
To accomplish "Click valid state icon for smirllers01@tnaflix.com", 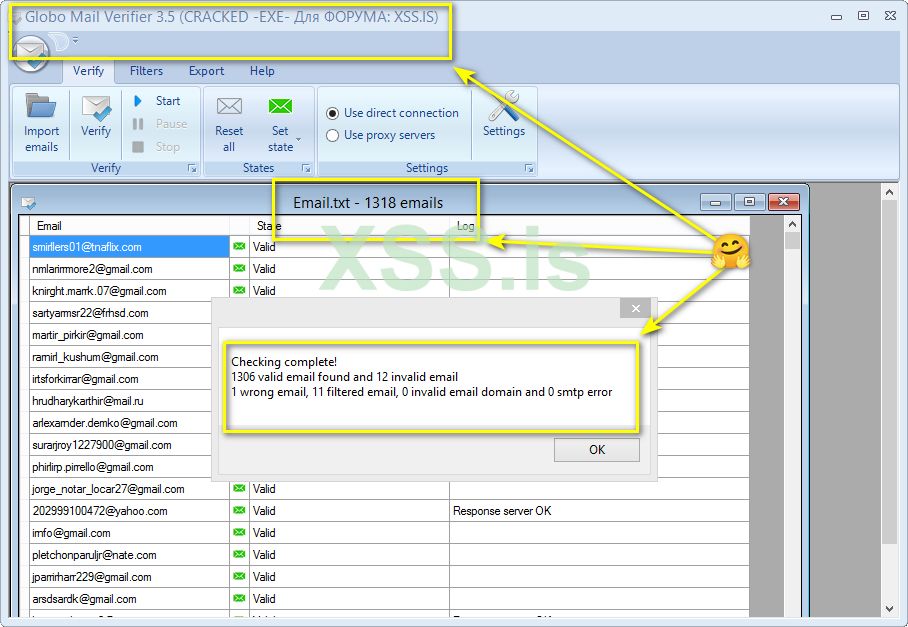I will pos(239,247).
